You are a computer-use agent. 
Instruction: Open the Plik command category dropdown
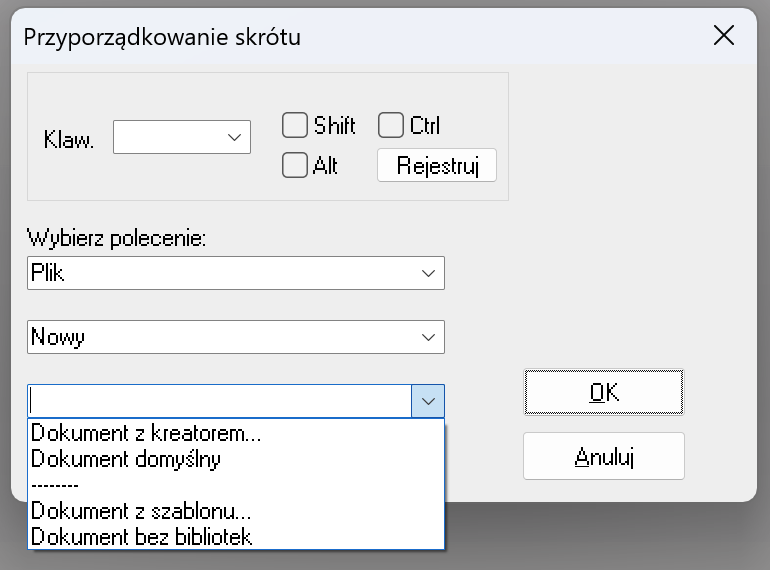(x=236, y=273)
